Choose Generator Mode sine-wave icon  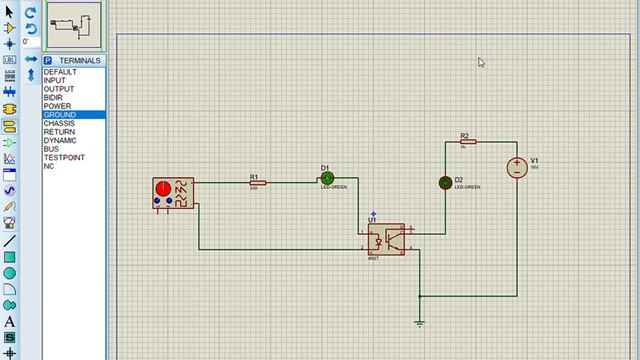click(x=9, y=191)
